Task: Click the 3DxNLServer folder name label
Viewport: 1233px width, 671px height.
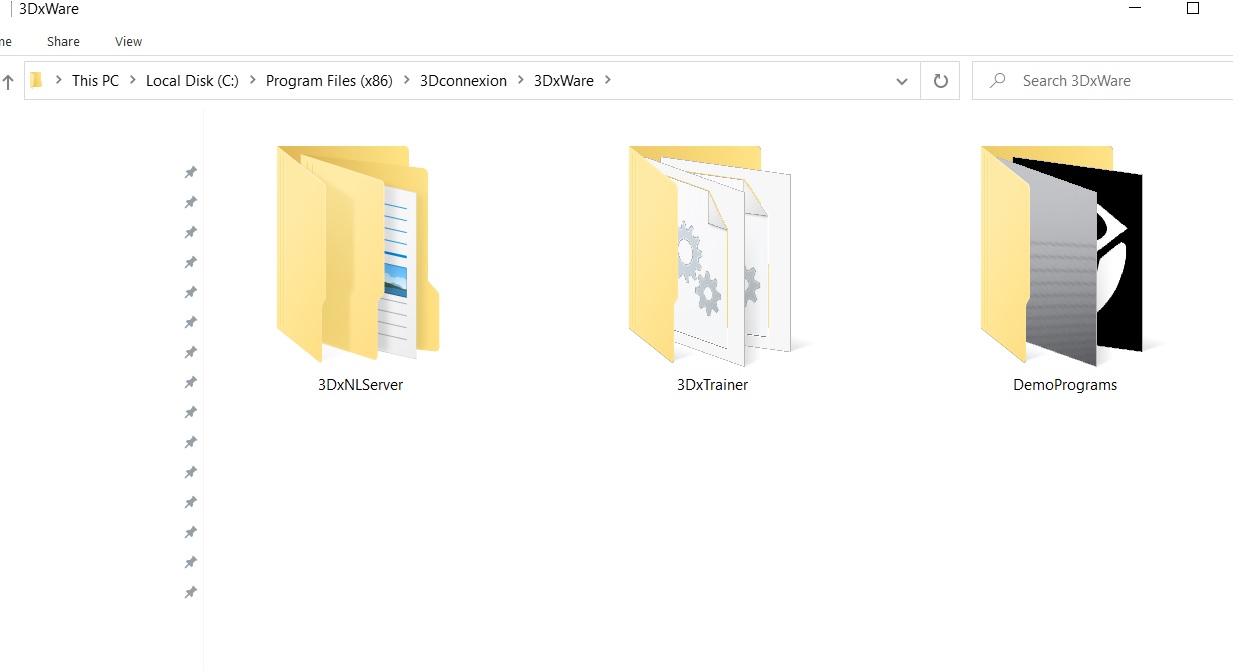Action: point(360,385)
